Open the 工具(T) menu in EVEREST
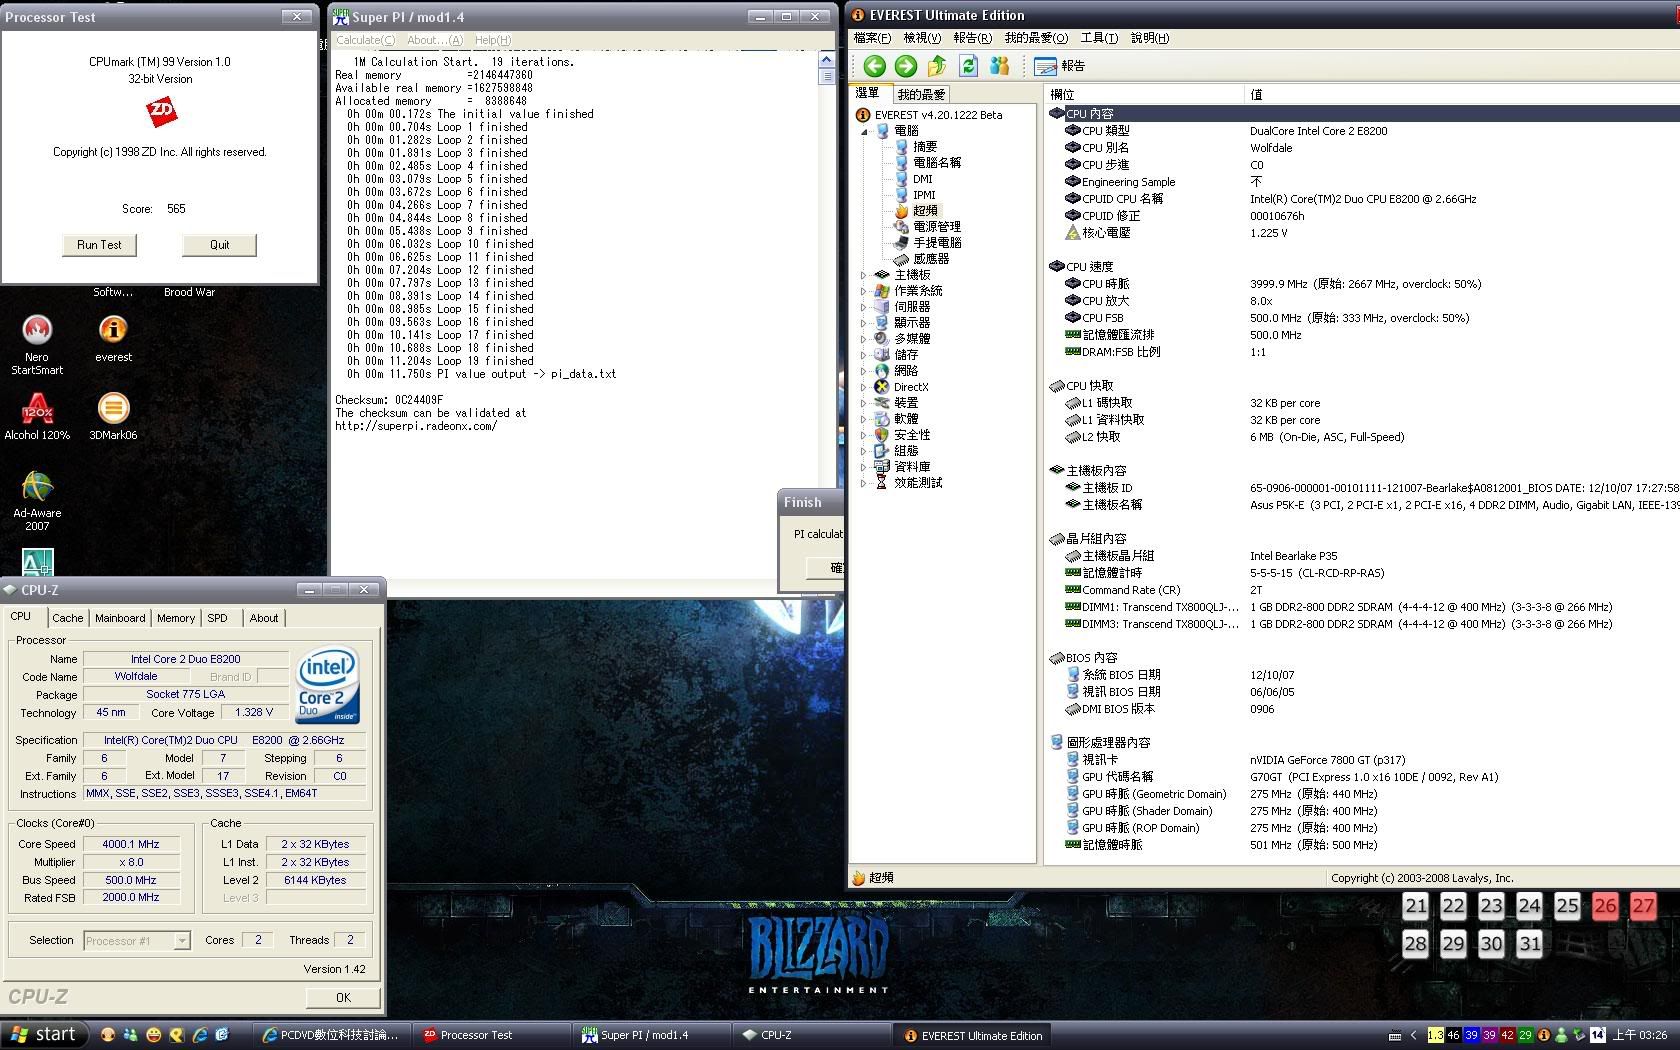Screen dimensions: 1680x1050 (x=1099, y=38)
